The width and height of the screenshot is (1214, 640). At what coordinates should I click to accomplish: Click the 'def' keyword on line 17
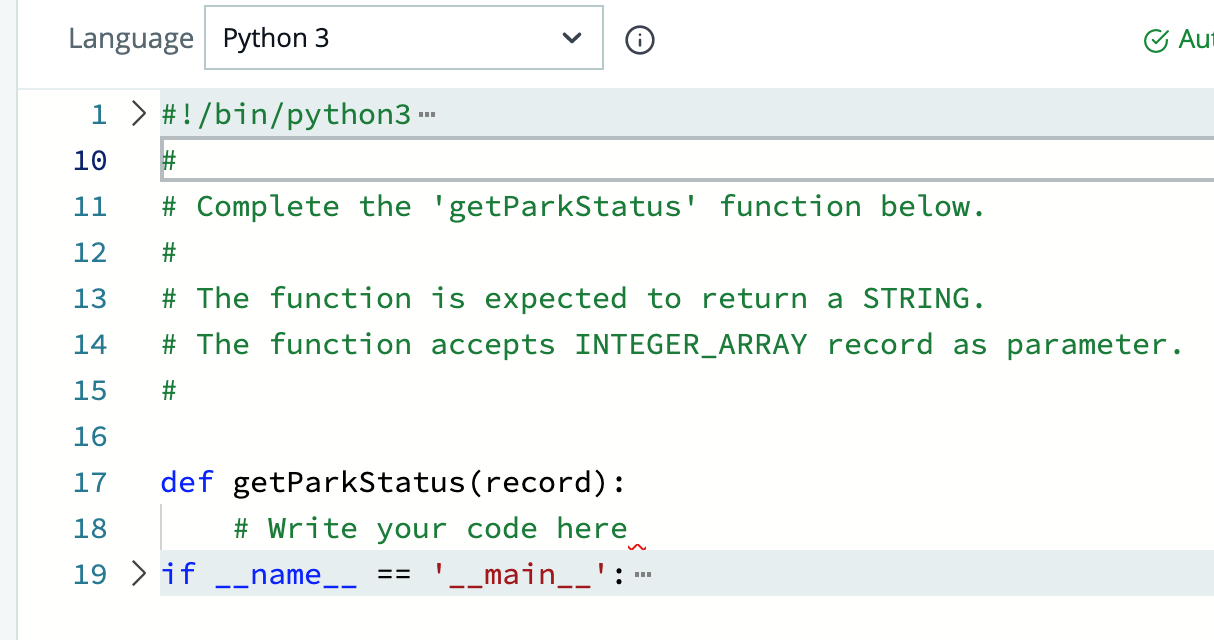[187, 482]
